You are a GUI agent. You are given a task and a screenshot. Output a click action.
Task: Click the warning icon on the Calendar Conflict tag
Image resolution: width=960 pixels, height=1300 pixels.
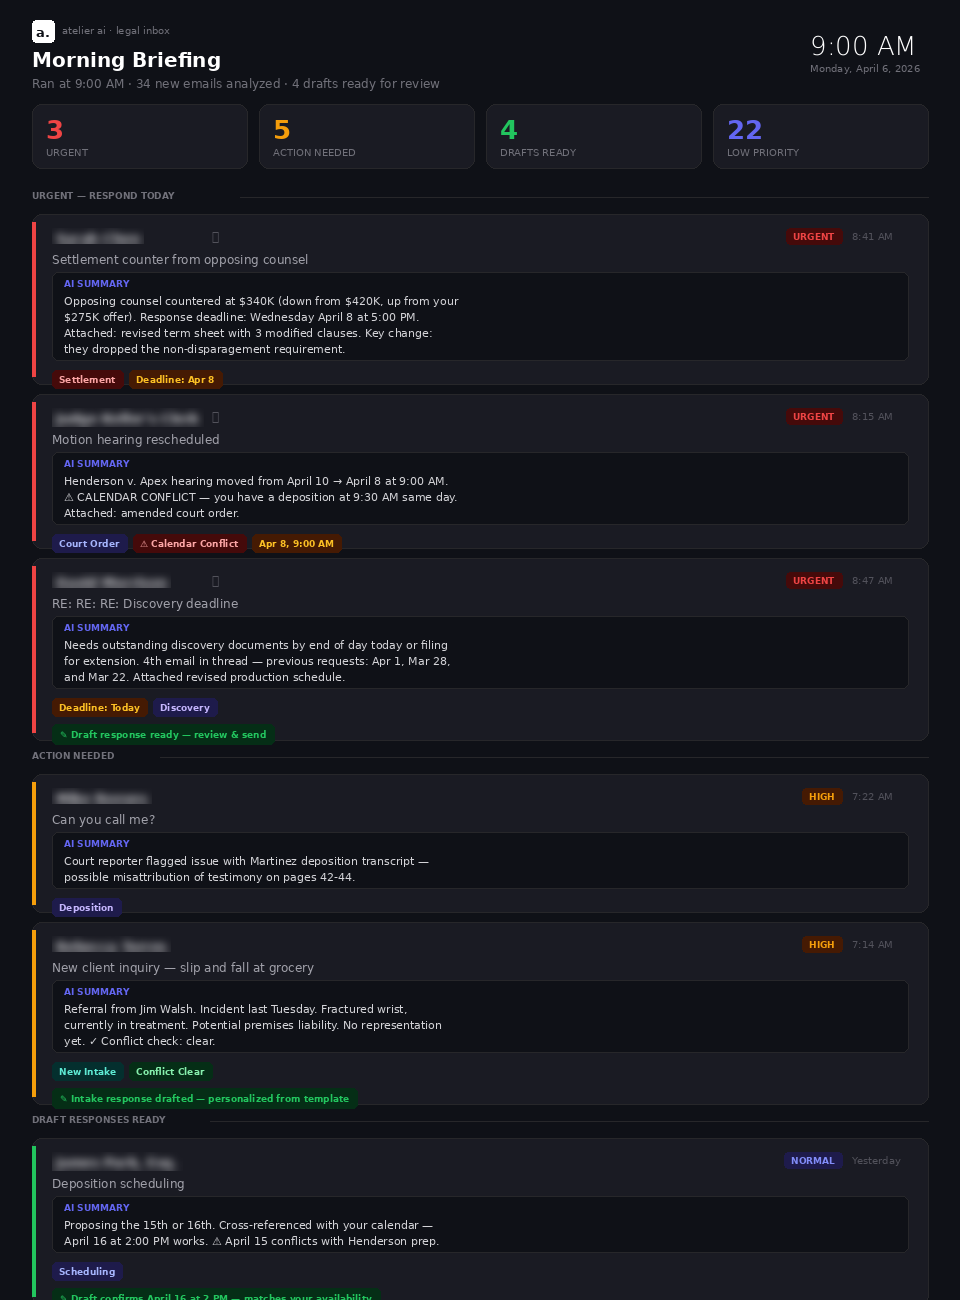coord(143,543)
